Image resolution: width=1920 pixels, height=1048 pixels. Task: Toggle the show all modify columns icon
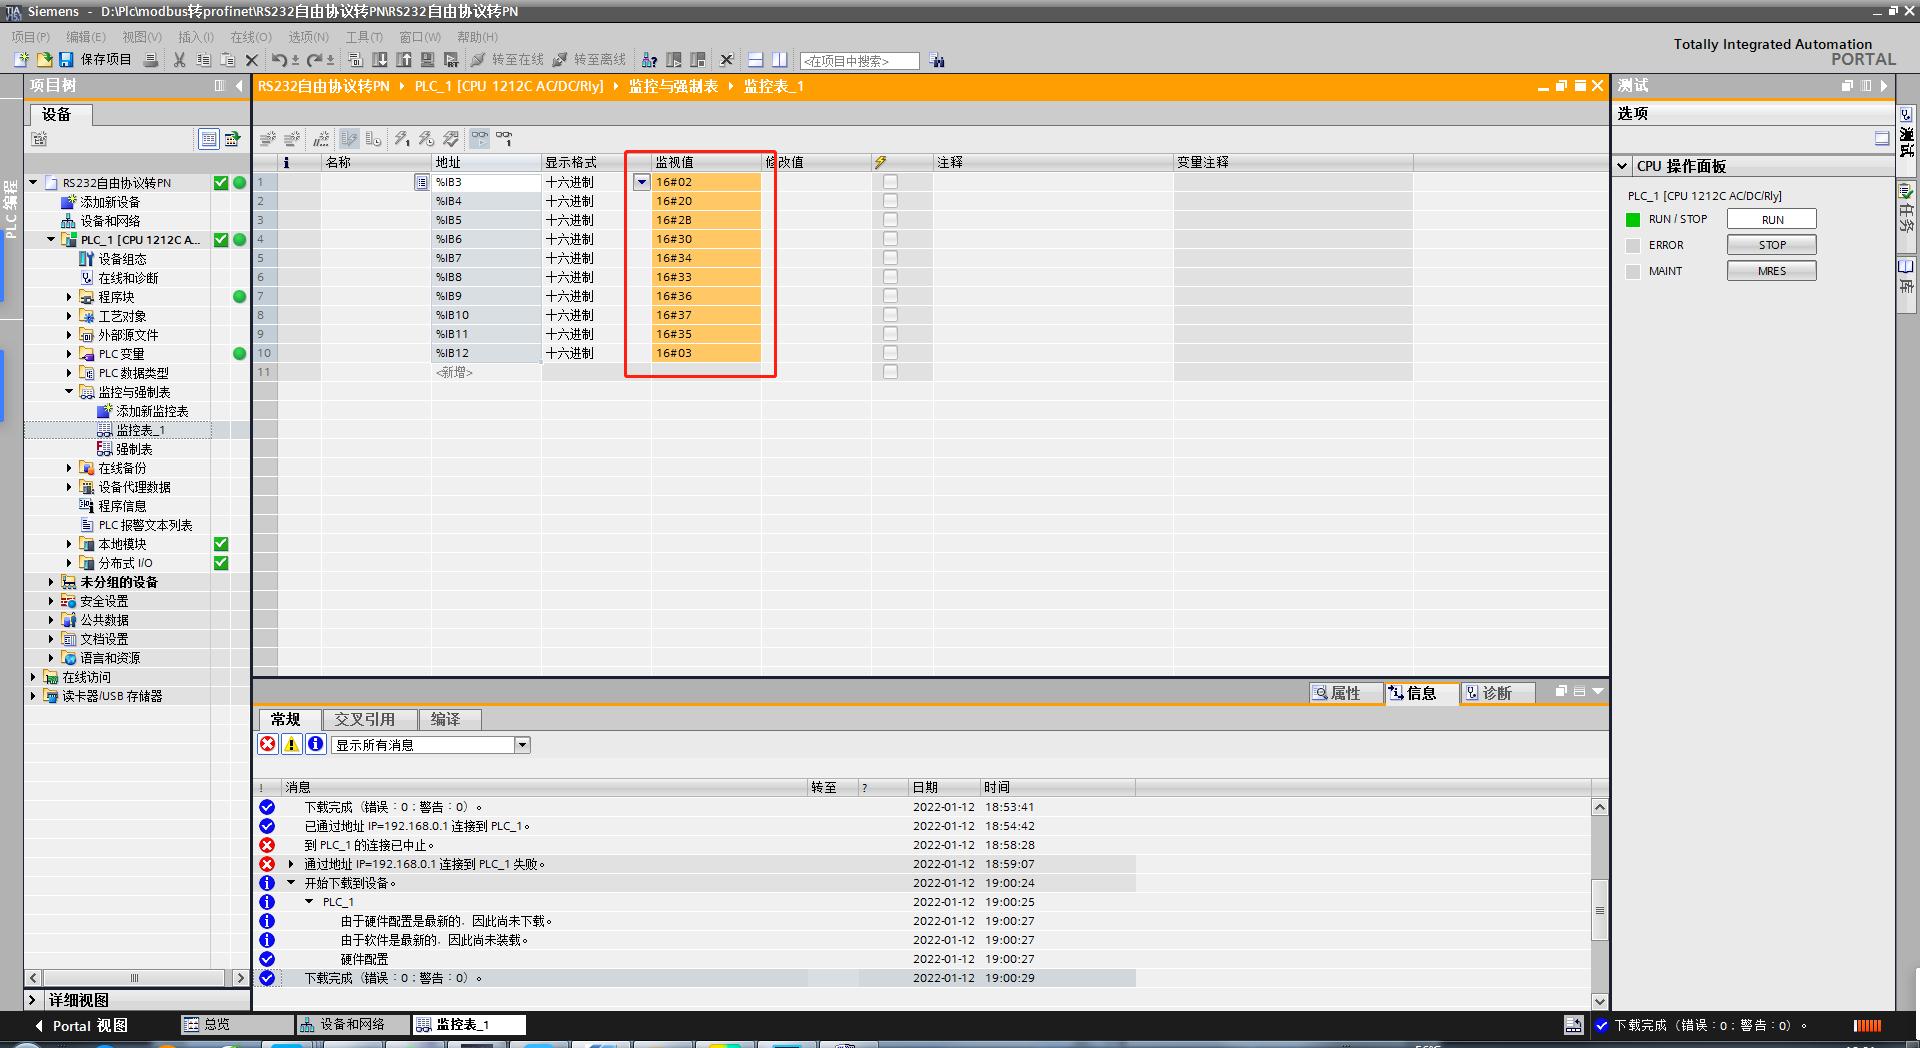[349, 139]
